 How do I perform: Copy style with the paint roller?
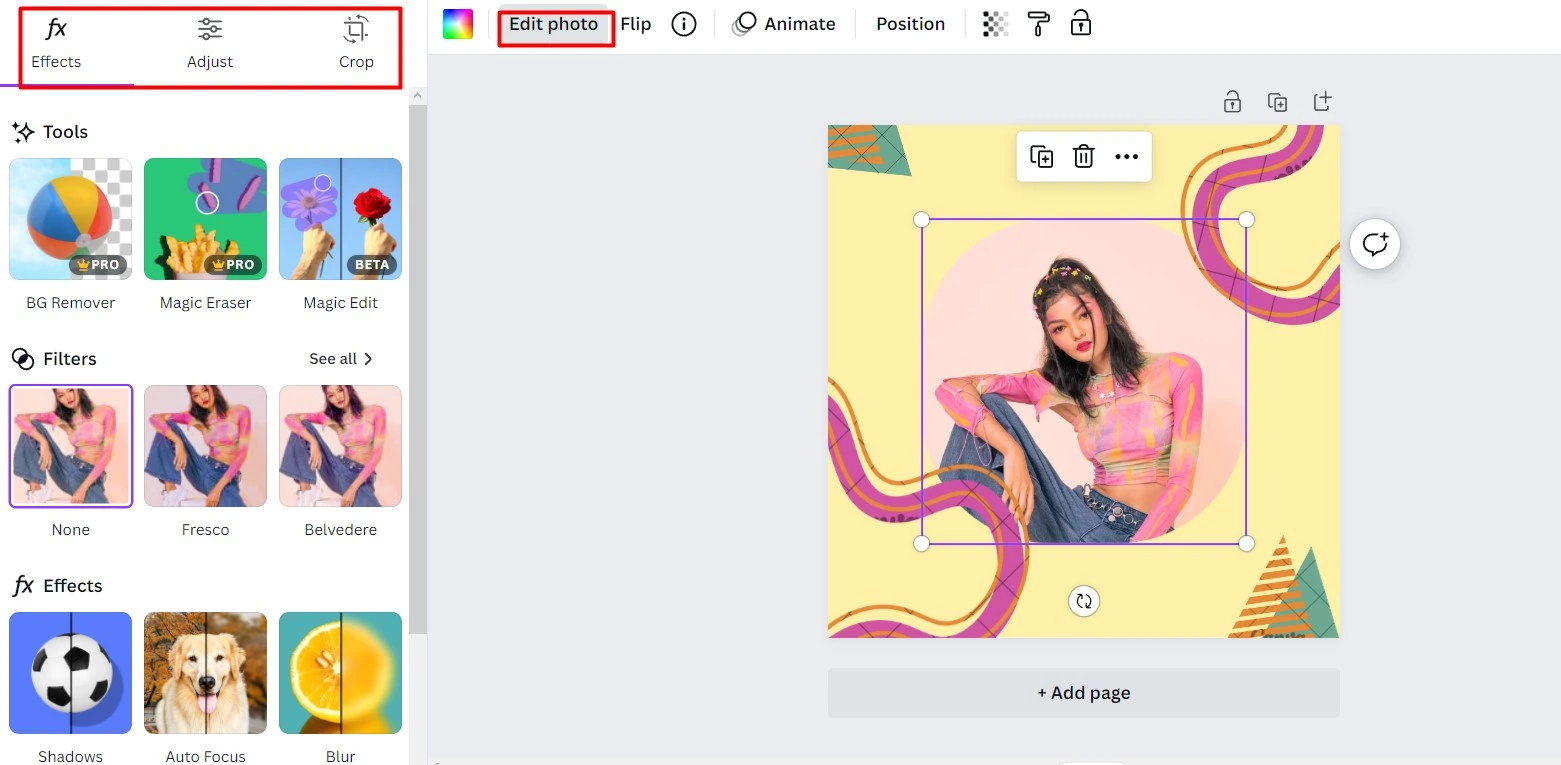tap(1038, 22)
